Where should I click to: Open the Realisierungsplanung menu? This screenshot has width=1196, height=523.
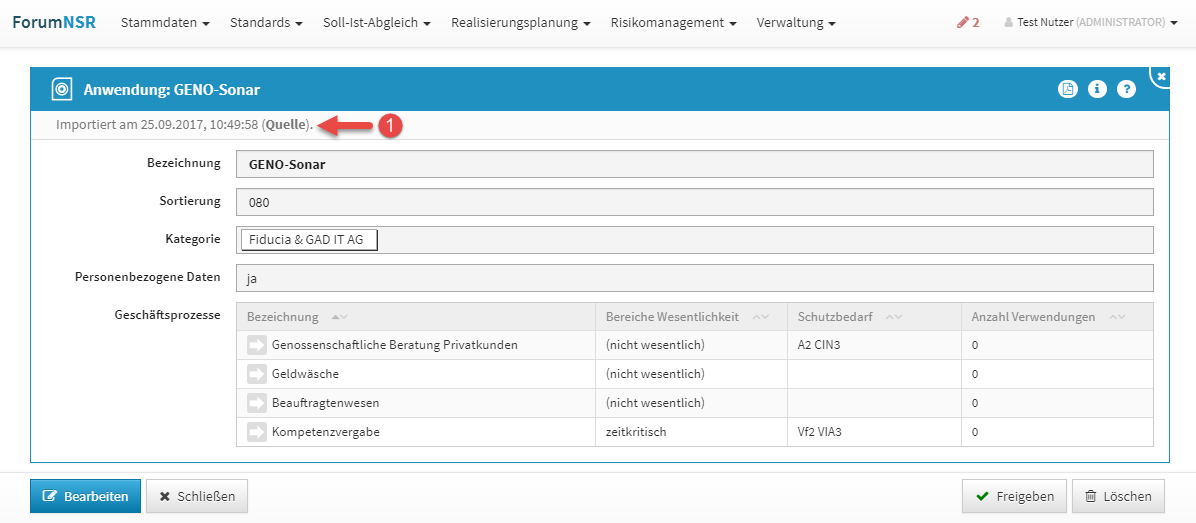pos(520,22)
